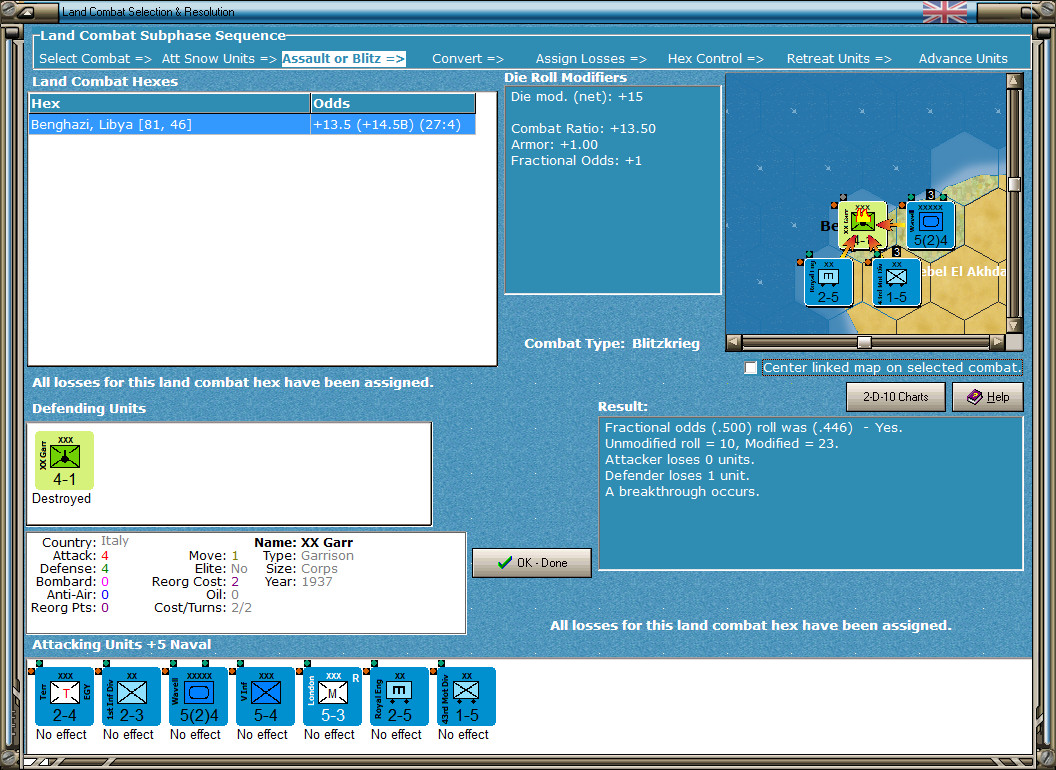
Task: Click the map's vertical scrollbar thumb
Action: 1014,184
